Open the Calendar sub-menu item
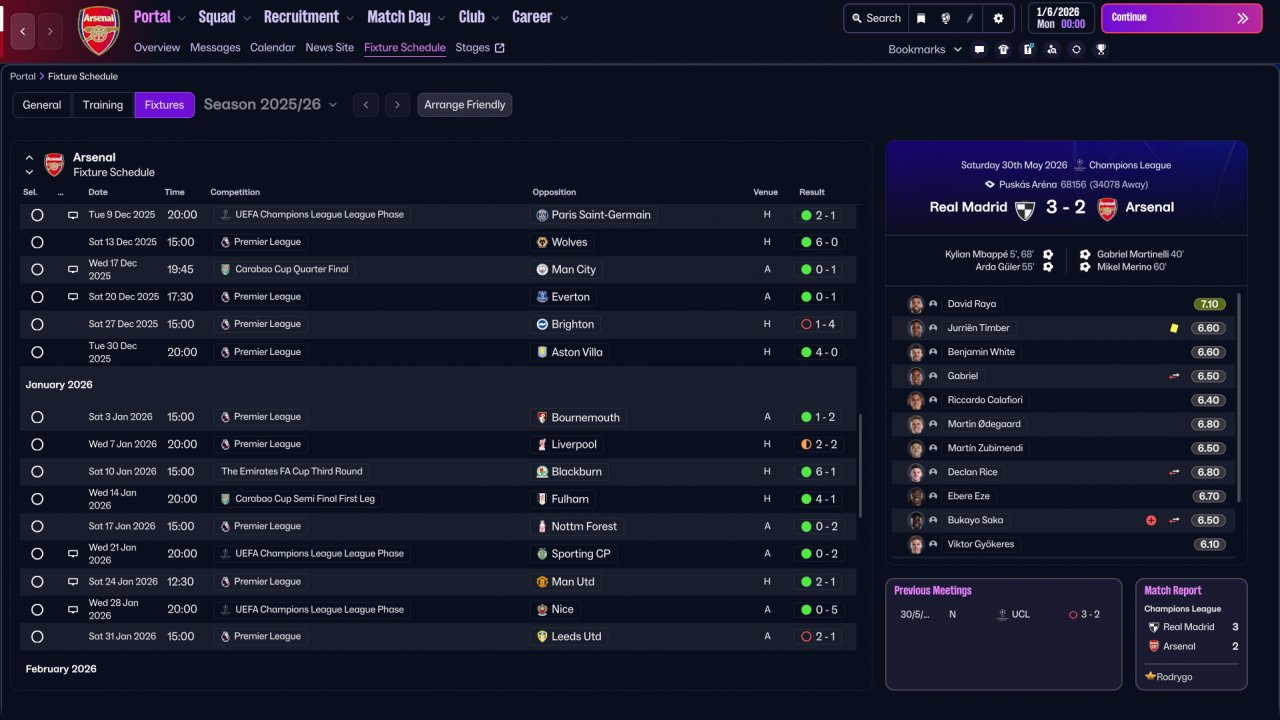Image resolution: width=1280 pixels, height=720 pixels. point(272,47)
